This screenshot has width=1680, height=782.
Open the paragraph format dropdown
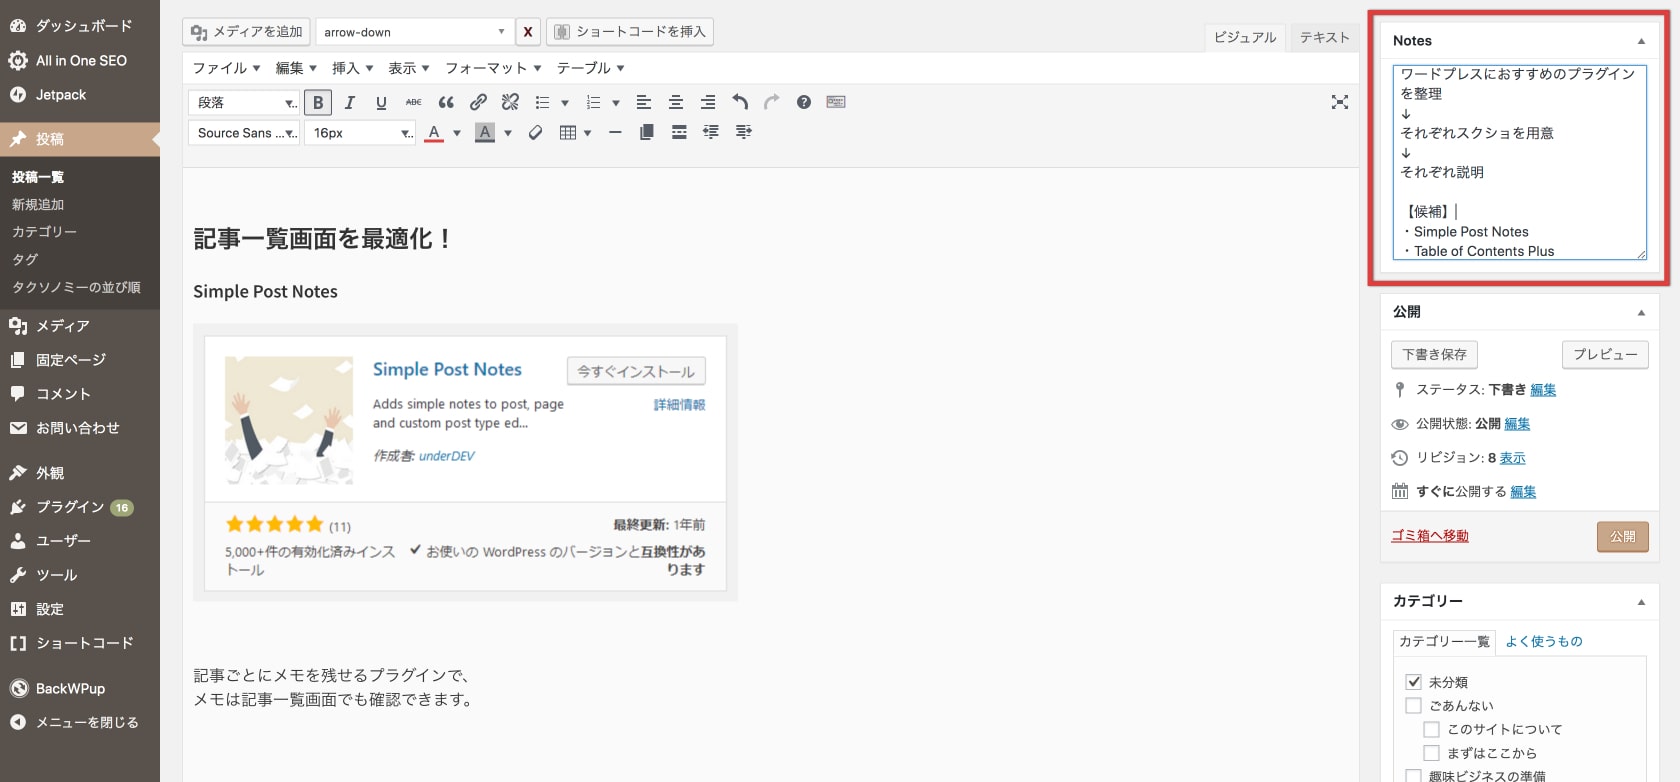click(x=244, y=102)
